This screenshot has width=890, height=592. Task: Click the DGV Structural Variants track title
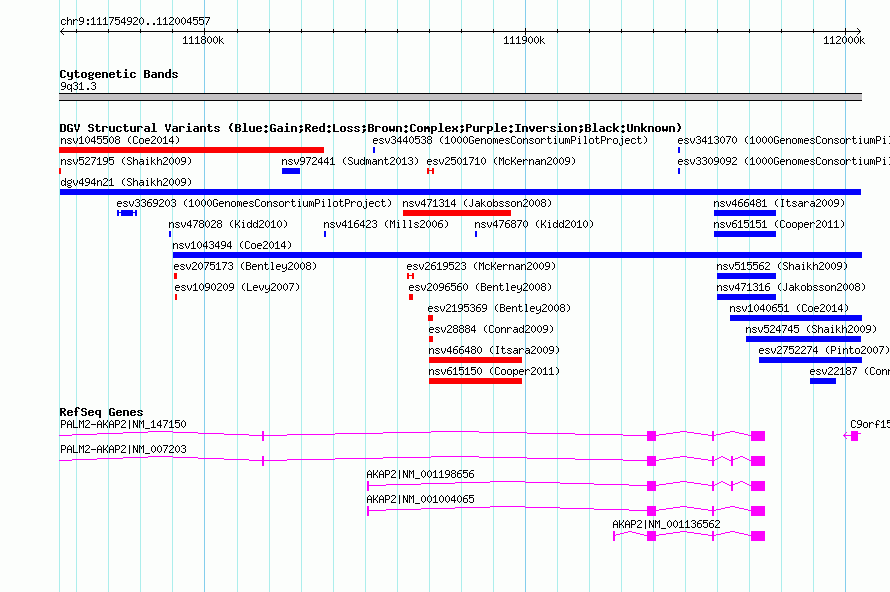point(370,128)
